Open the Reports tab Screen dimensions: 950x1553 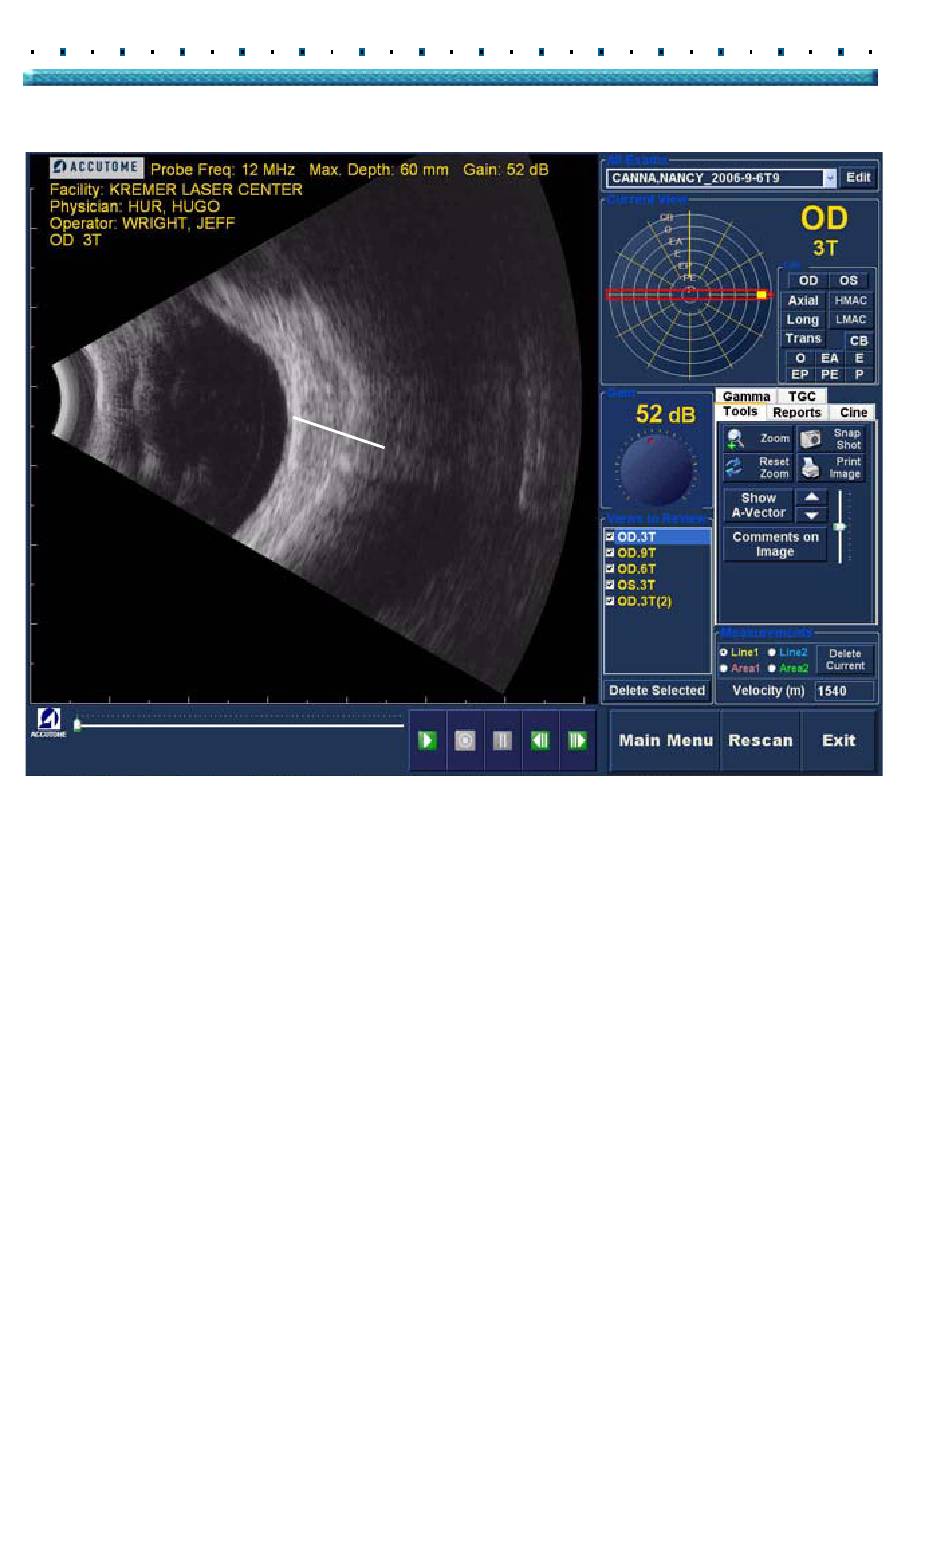point(797,412)
